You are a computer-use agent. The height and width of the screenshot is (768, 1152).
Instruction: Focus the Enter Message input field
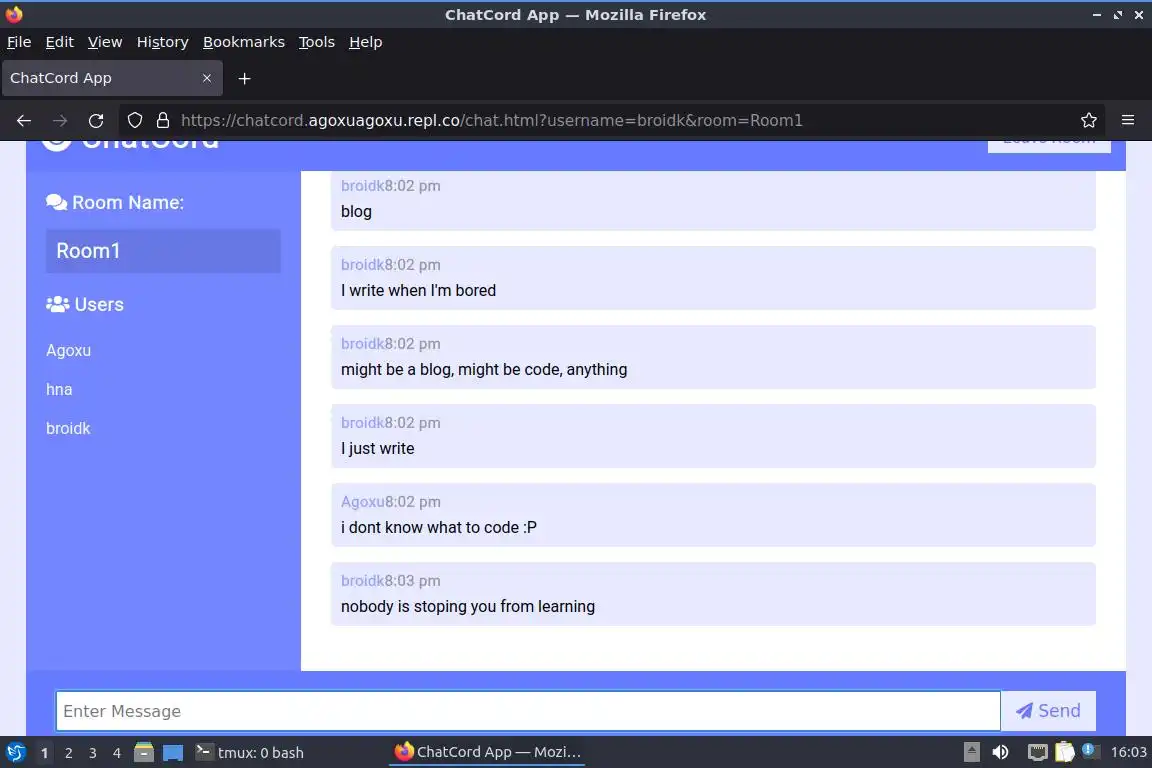[528, 711]
